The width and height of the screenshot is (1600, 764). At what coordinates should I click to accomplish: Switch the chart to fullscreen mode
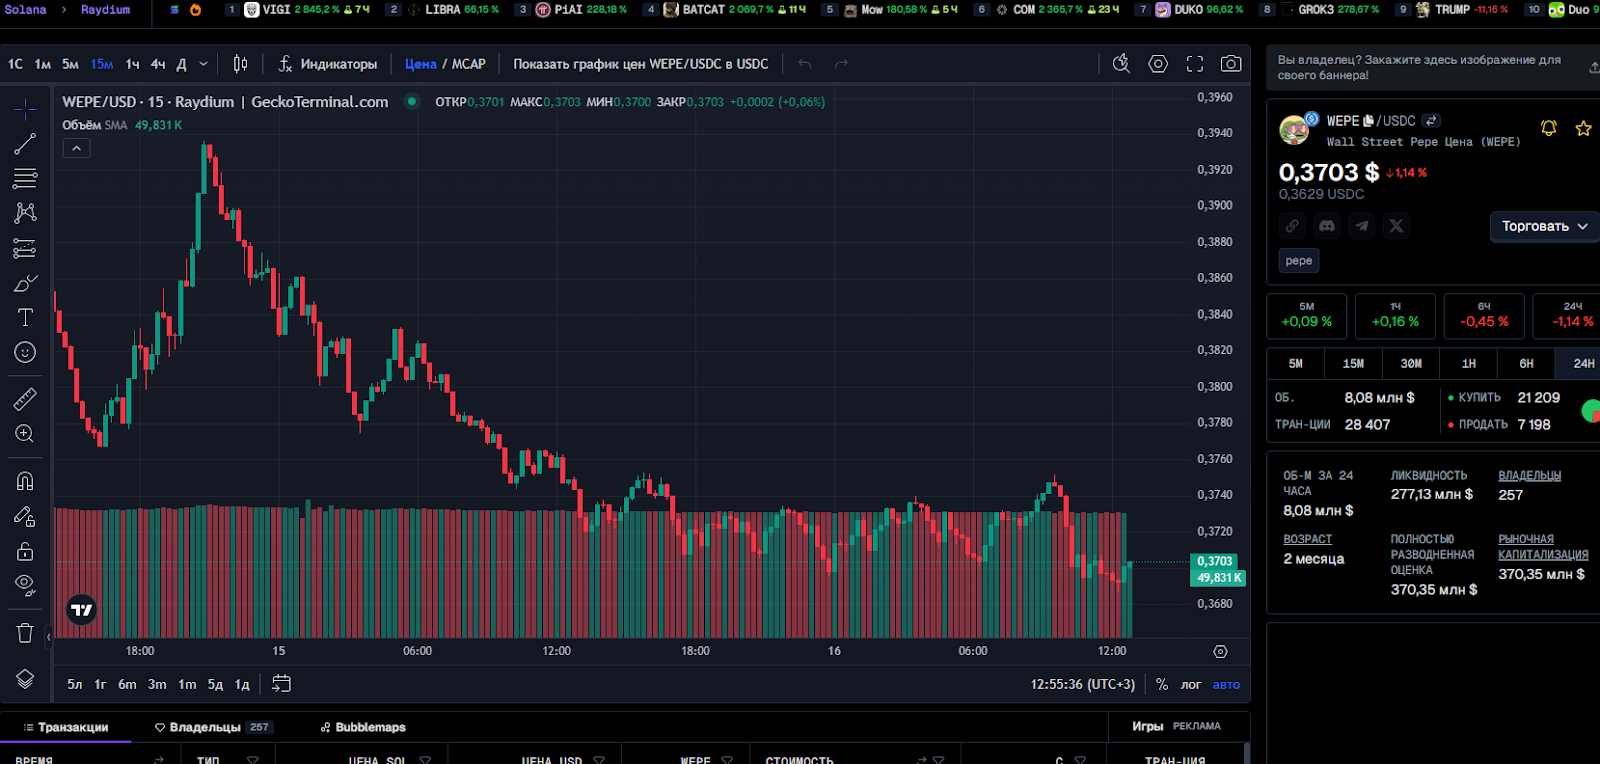coord(1195,64)
